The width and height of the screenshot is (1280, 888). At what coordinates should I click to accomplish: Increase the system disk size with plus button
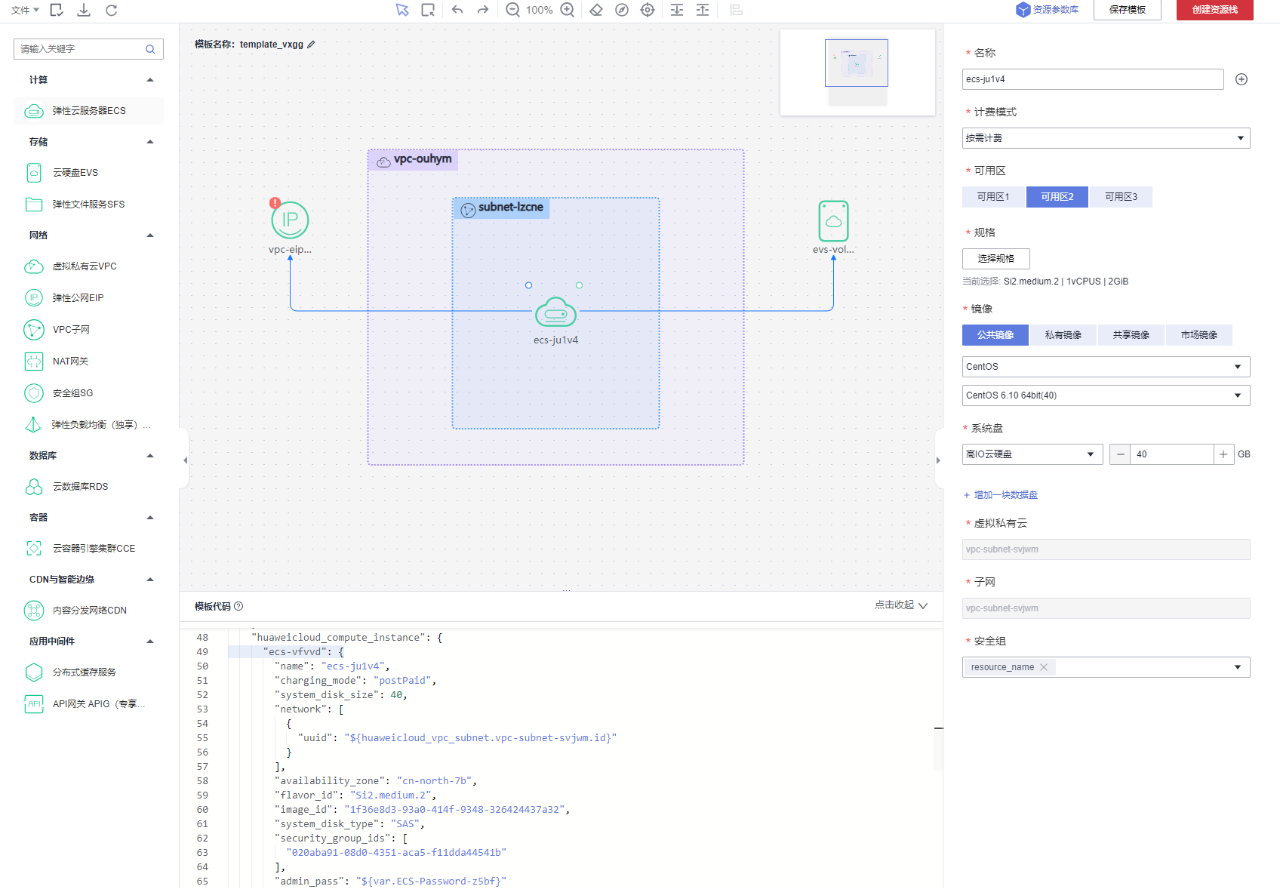coord(1223,454)
